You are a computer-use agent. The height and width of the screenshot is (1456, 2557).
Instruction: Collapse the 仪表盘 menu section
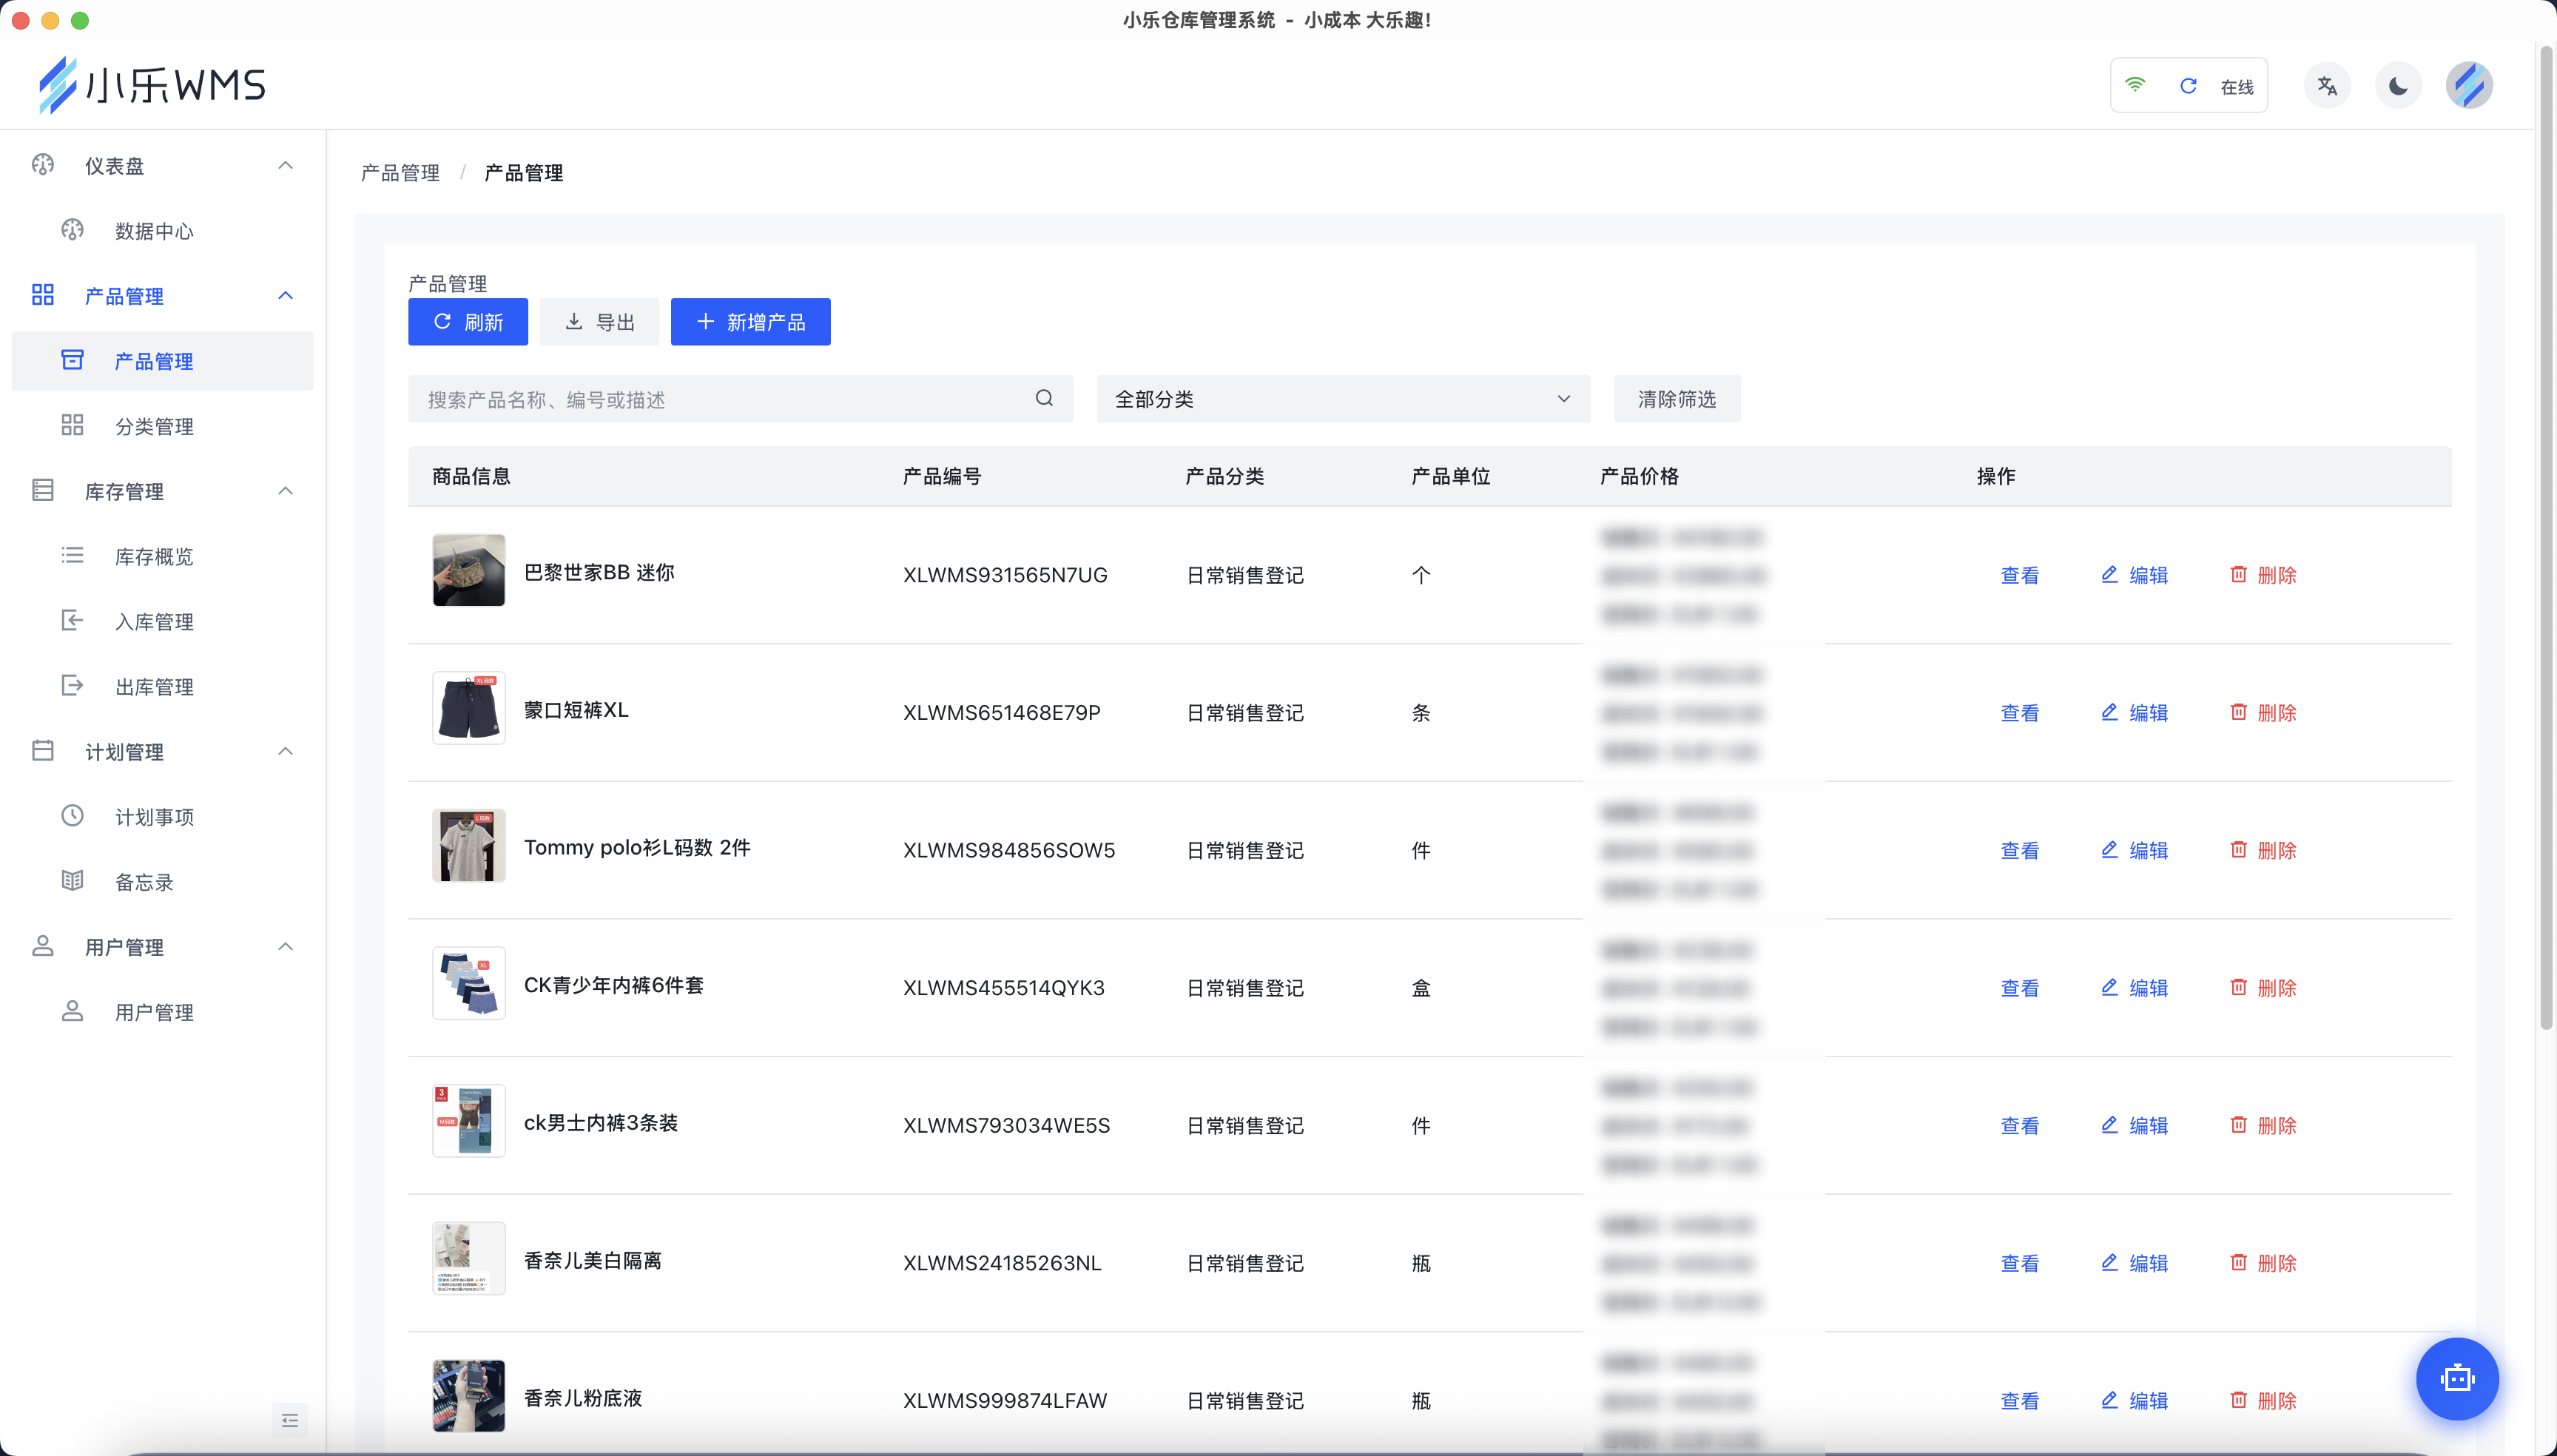285,165
